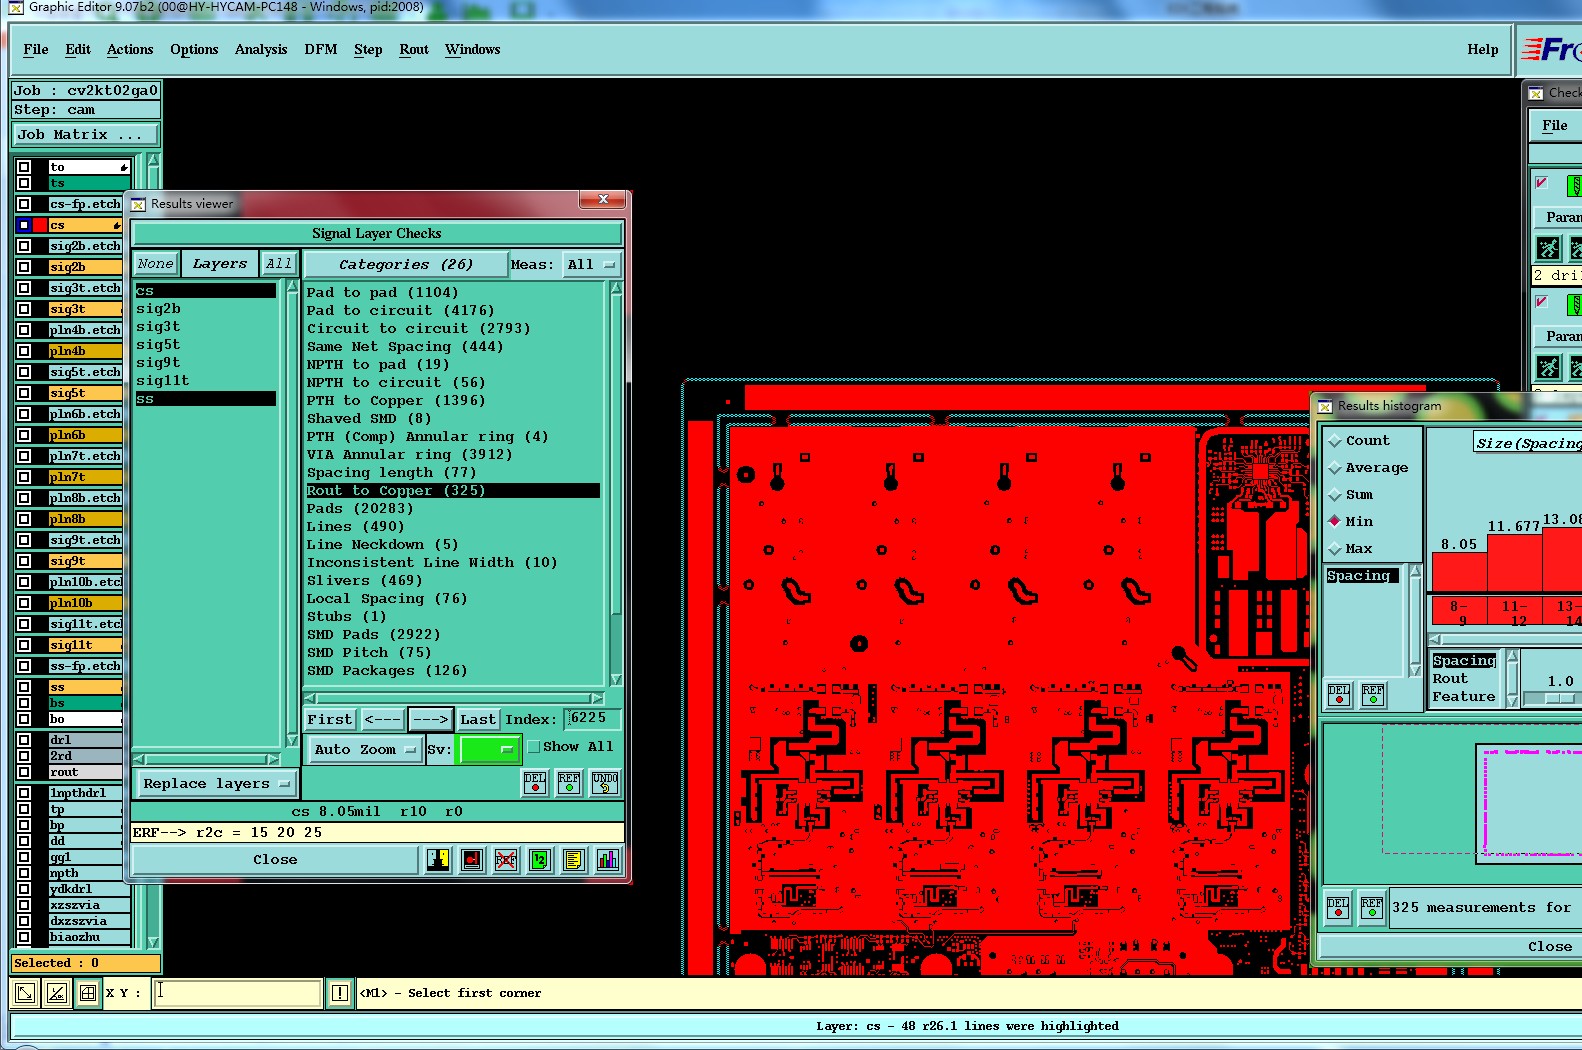Click the None layers button
1582x1050 pixels.
156,264
